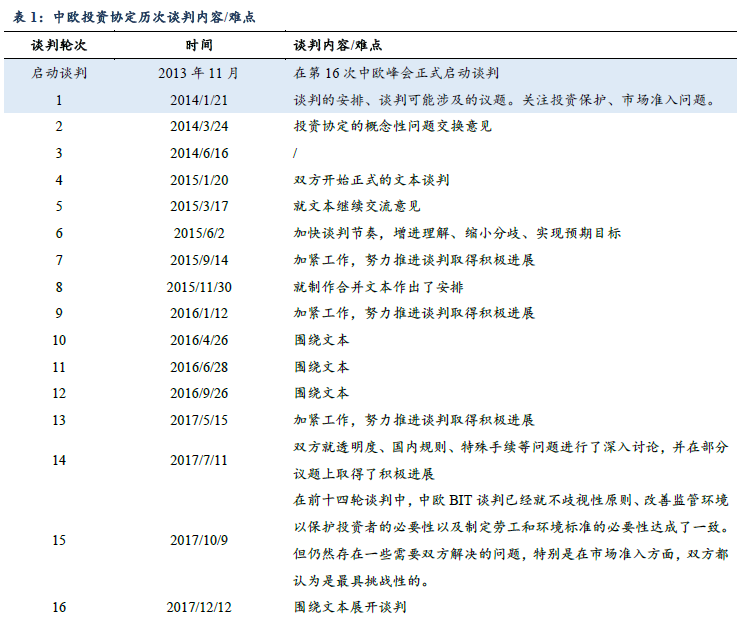742x627 pixels.
Task: Click the date 2017/10/9
Action: [x=199, y=540]
